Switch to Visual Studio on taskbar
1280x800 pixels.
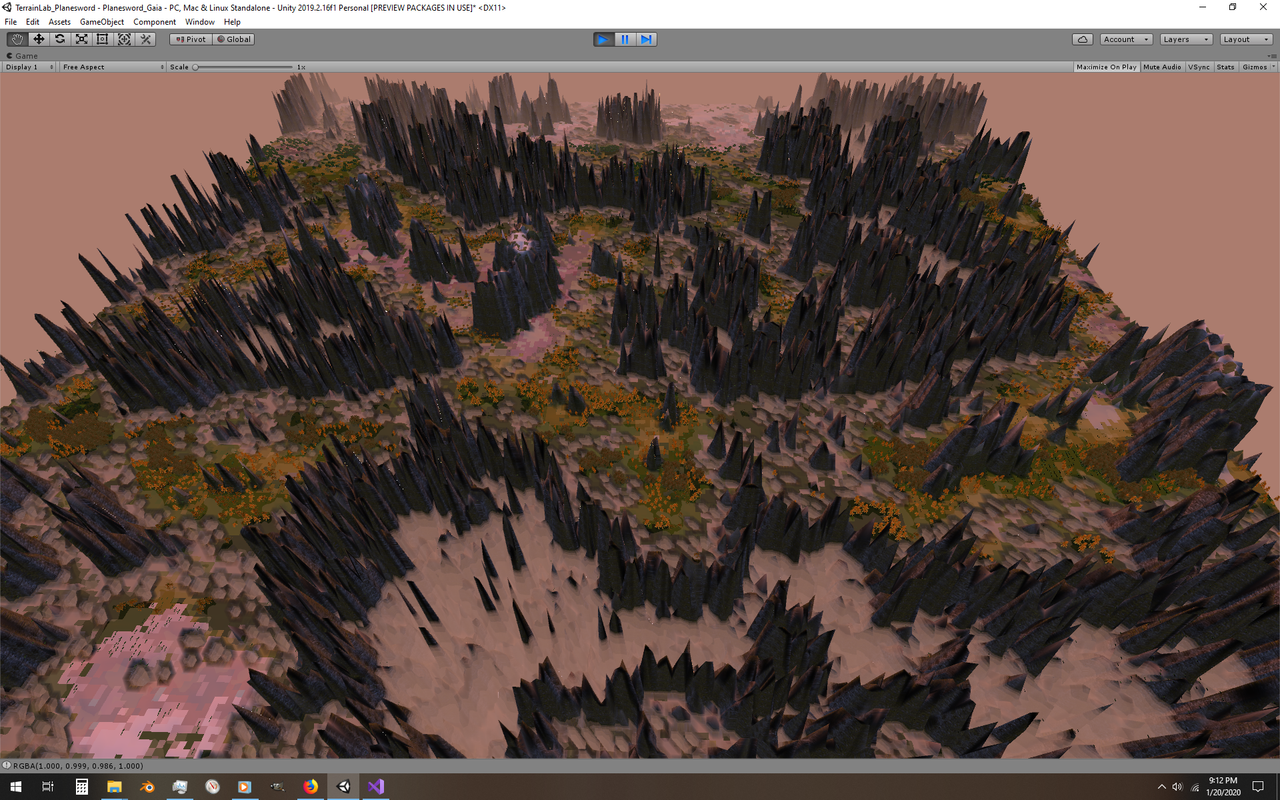375,787
